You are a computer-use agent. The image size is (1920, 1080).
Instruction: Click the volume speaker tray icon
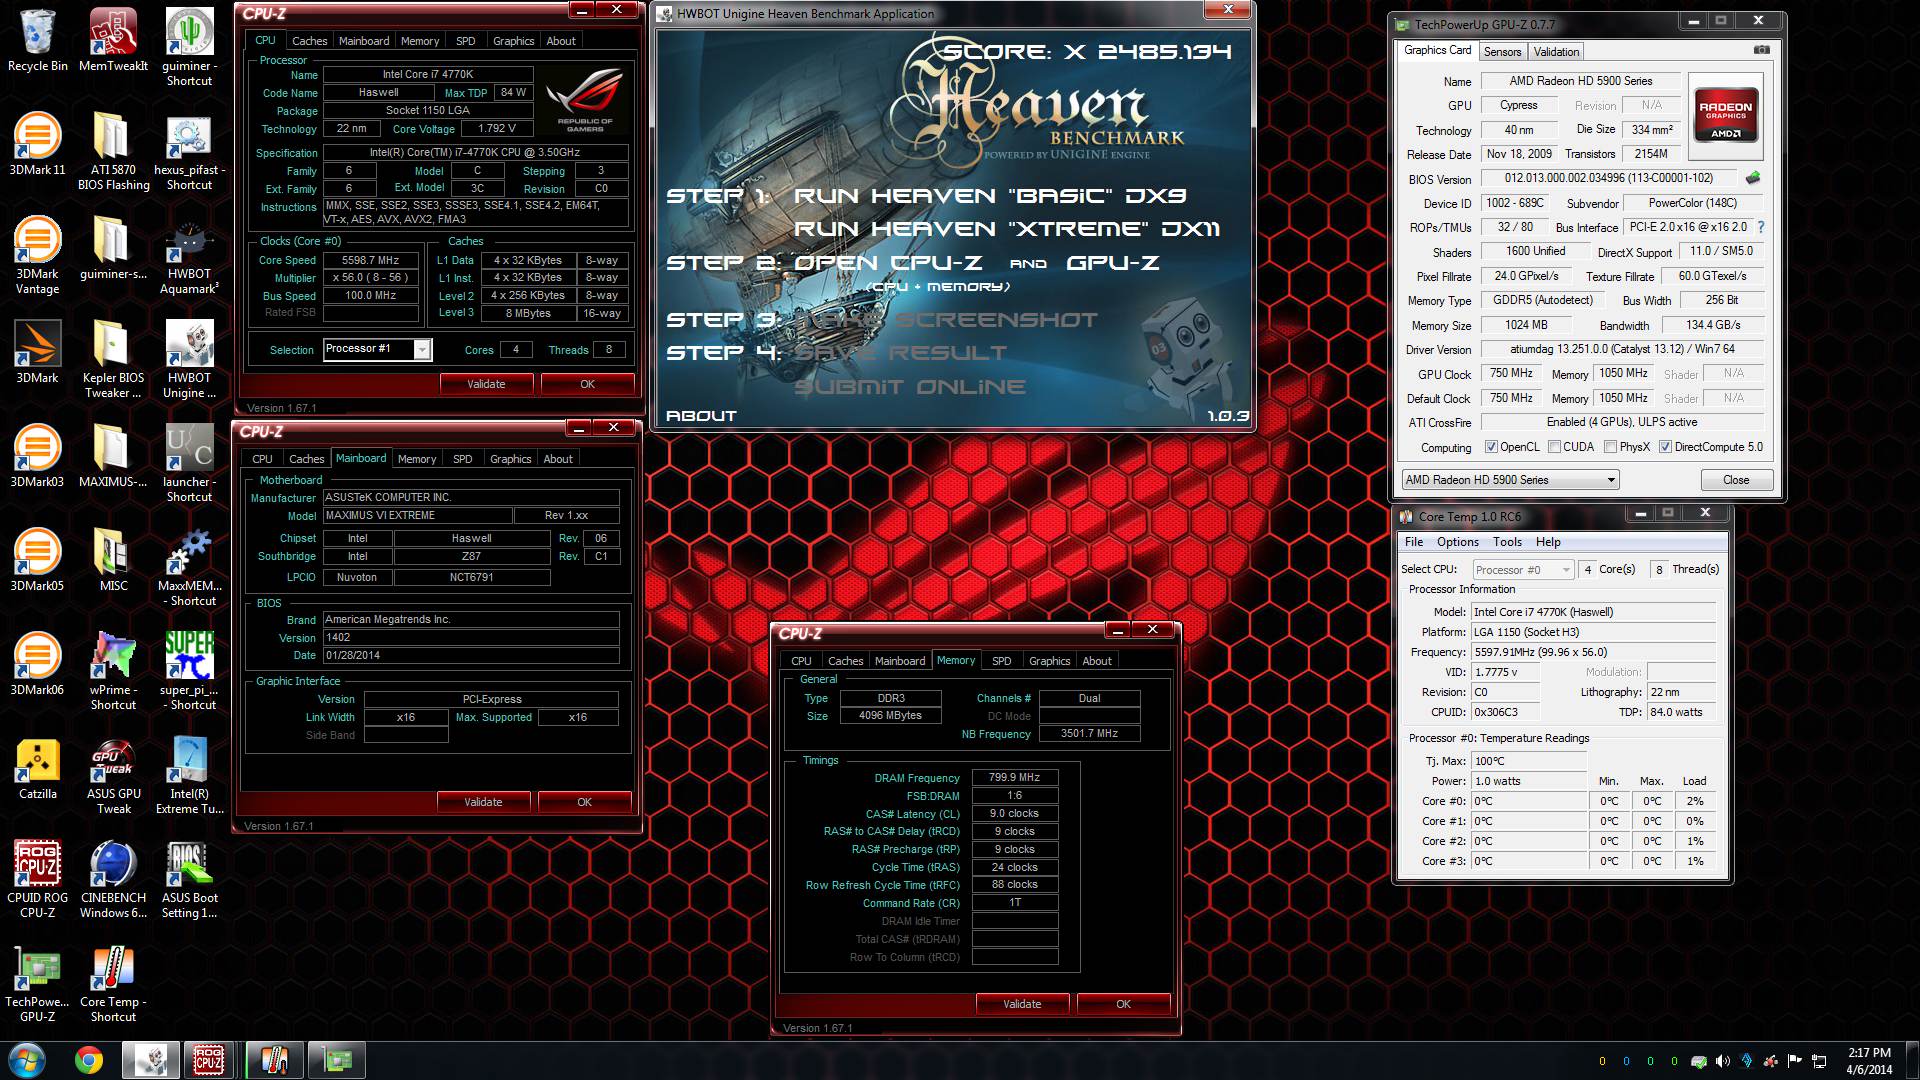(x=1722, y=1061)
